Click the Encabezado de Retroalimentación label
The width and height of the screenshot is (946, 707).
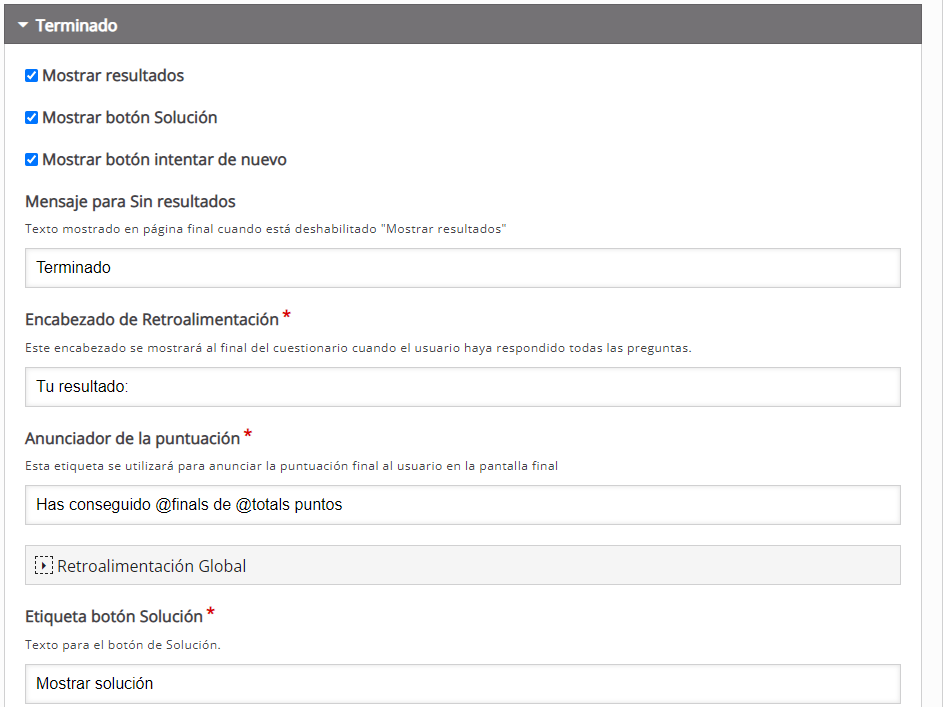pos(152,319)
